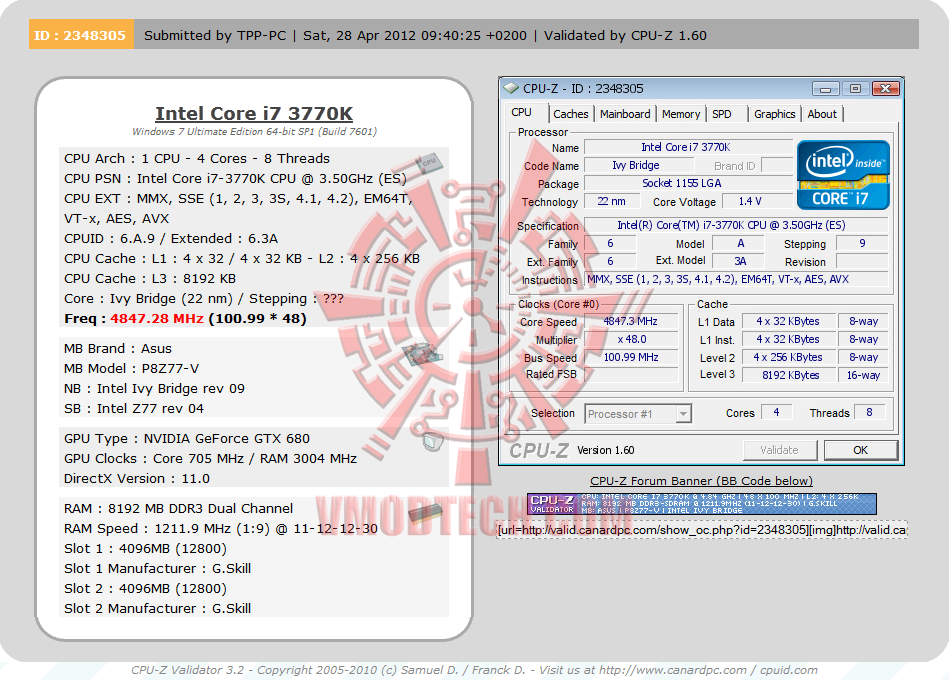Click the RAM Speed 1211.9 MHz line

tap(221, 529)
